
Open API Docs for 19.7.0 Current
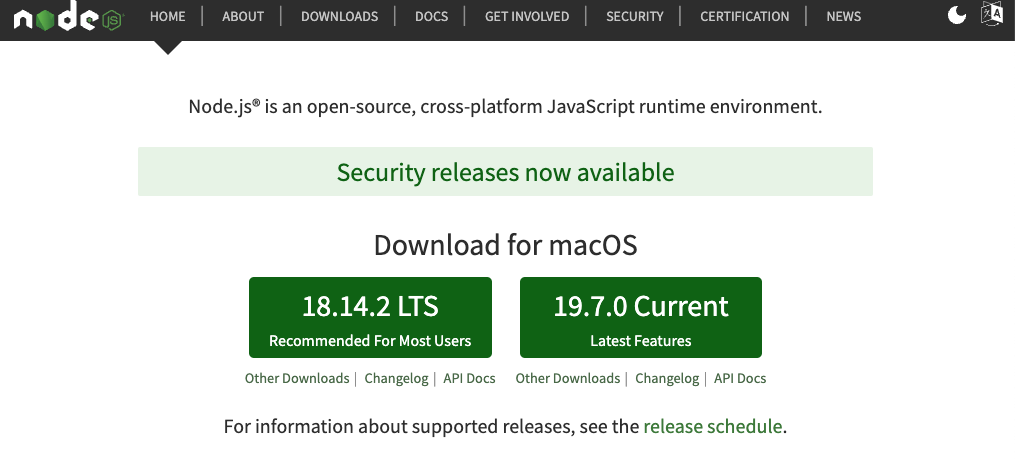tap(740, 379)
